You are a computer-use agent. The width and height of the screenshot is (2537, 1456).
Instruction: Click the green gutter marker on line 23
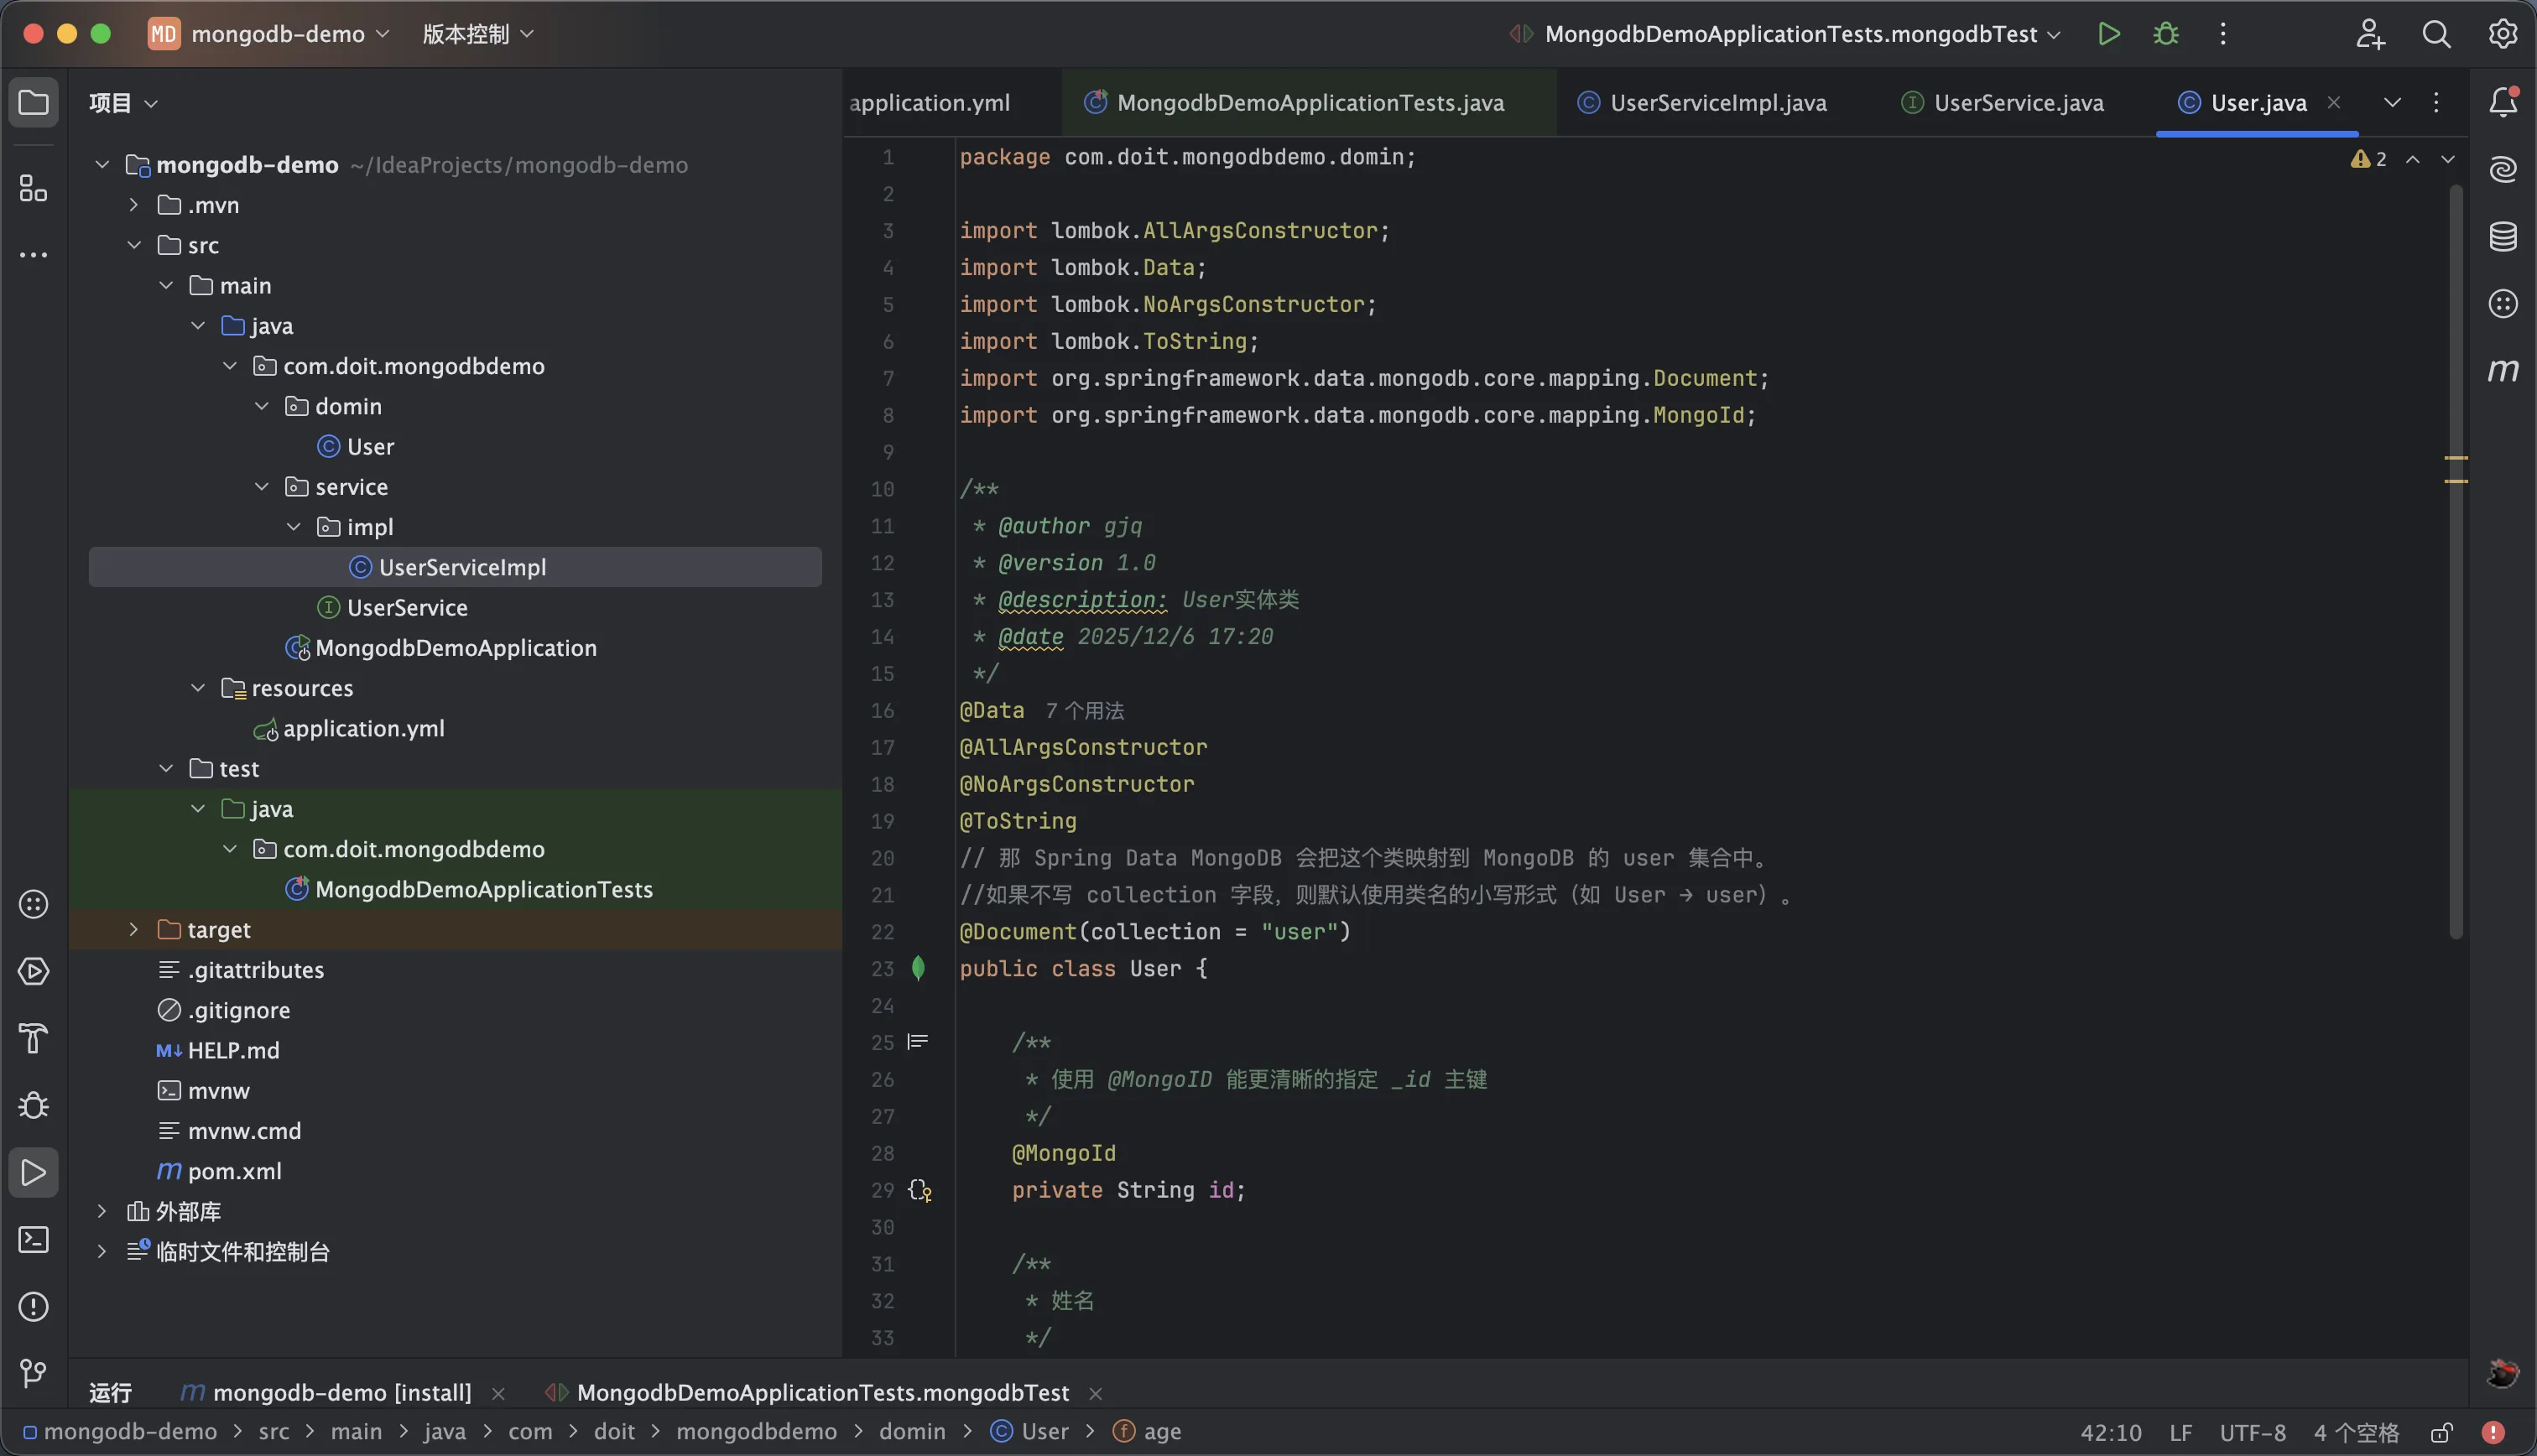(x=919, y=968)
